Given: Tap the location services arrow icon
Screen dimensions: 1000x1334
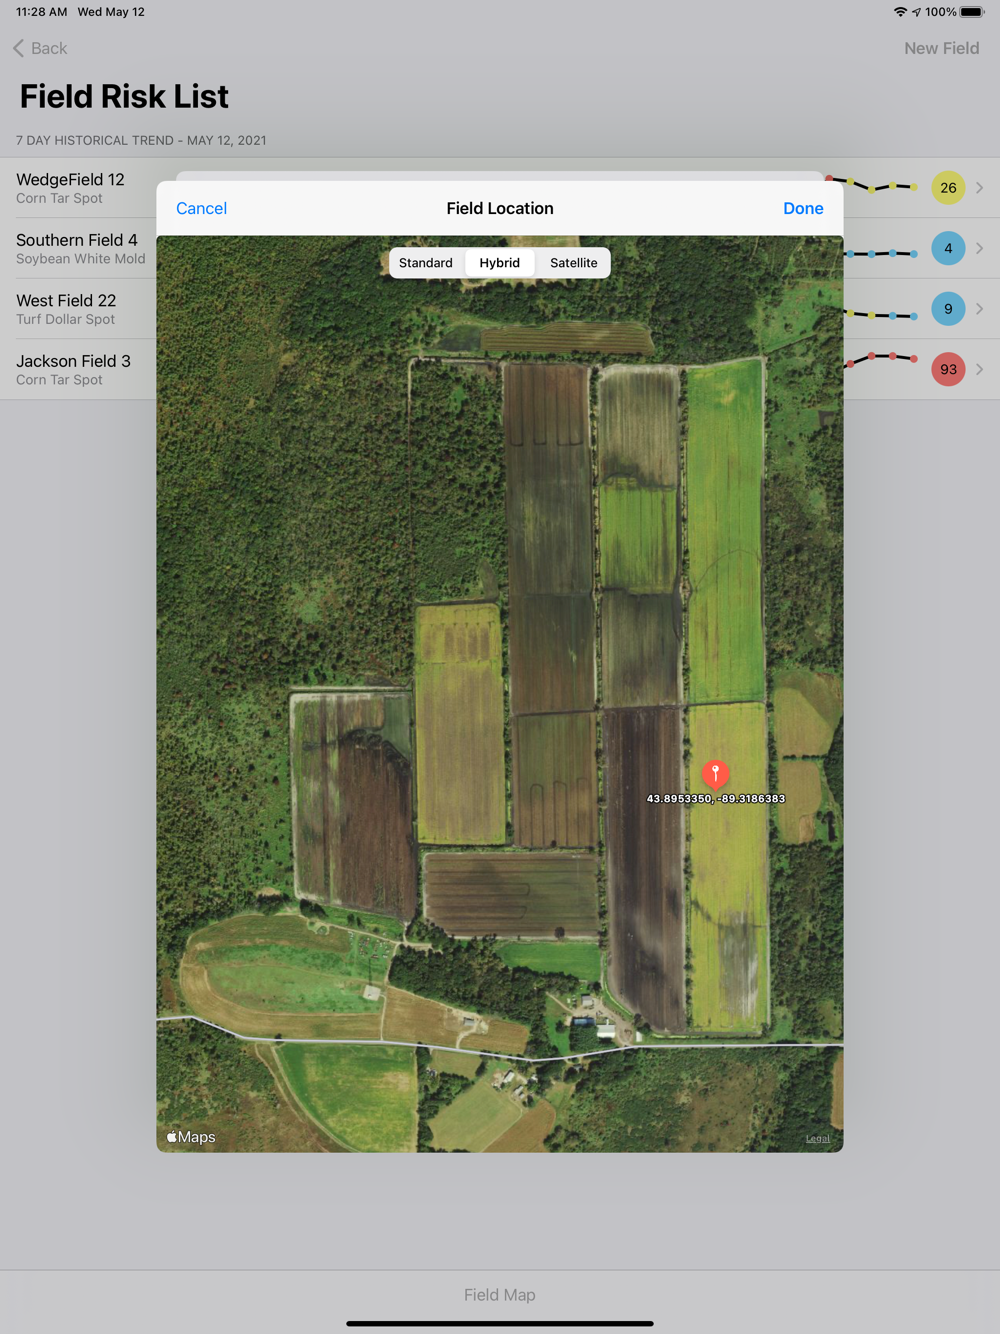Looking at the screenshot, I should tap(916, 12).
